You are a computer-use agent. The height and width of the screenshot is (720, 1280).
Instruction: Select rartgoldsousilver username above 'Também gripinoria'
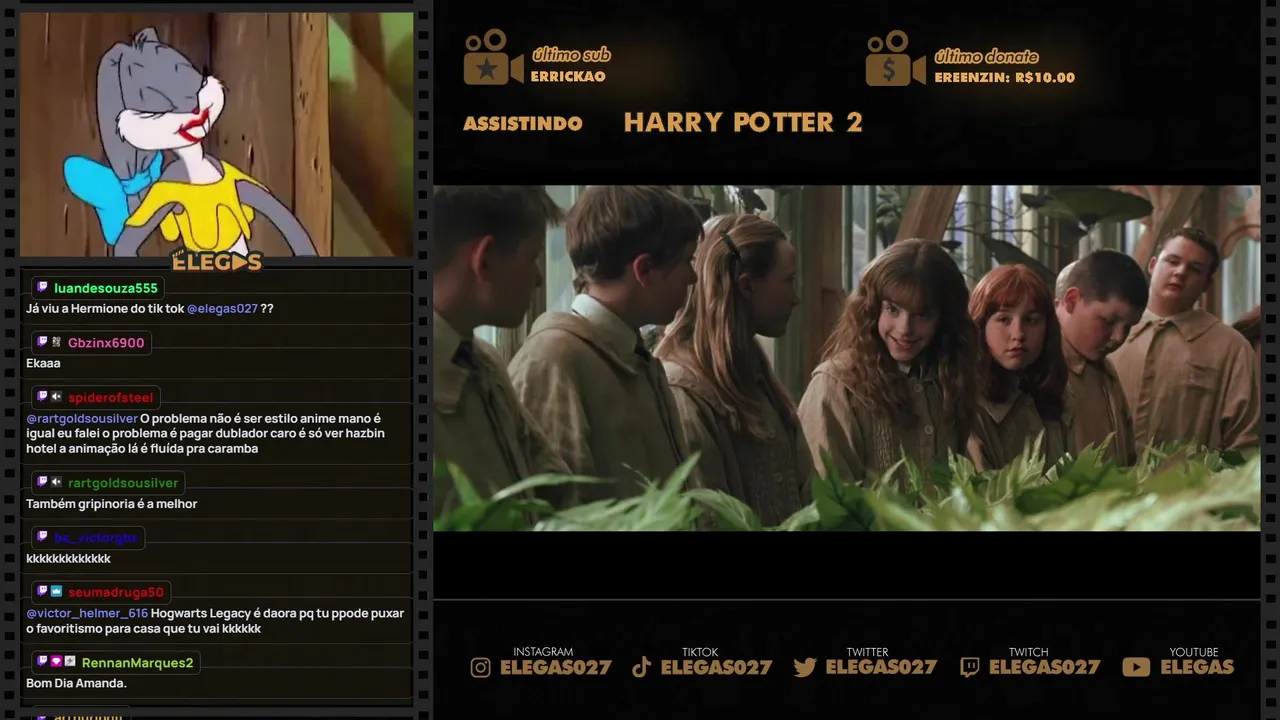(x=123, y=483)
